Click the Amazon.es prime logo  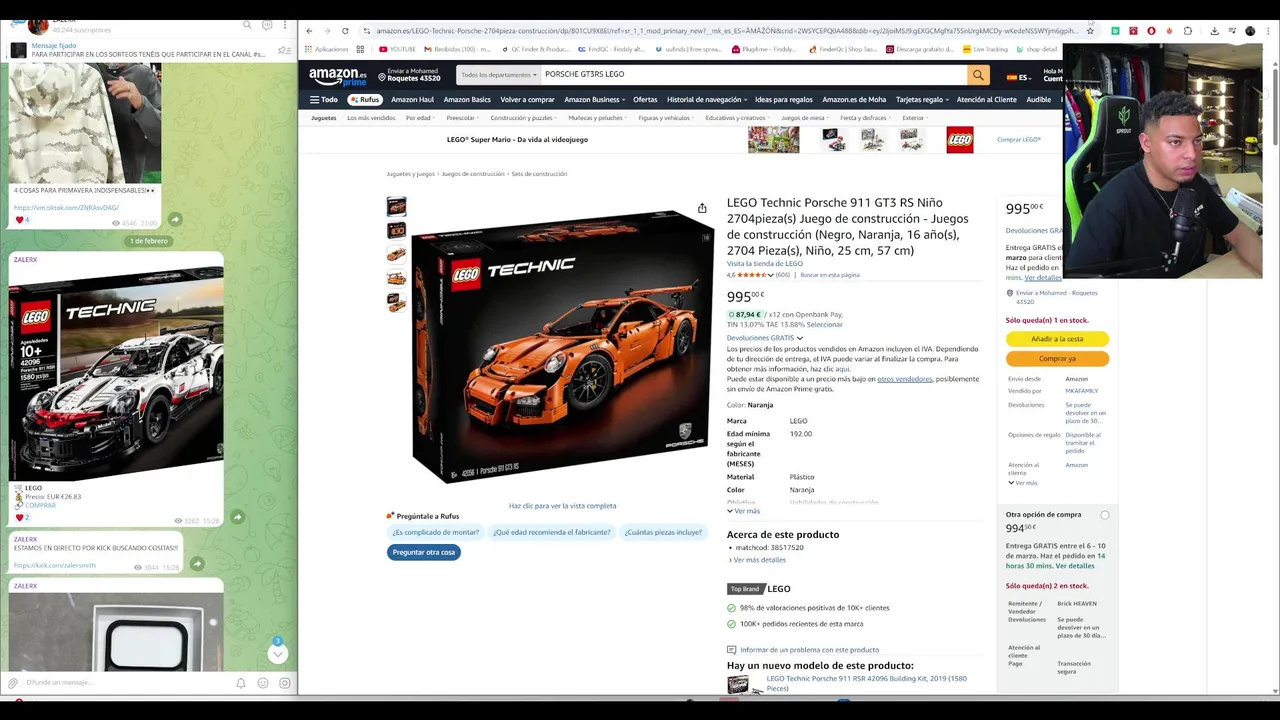[x=338, y=75]
